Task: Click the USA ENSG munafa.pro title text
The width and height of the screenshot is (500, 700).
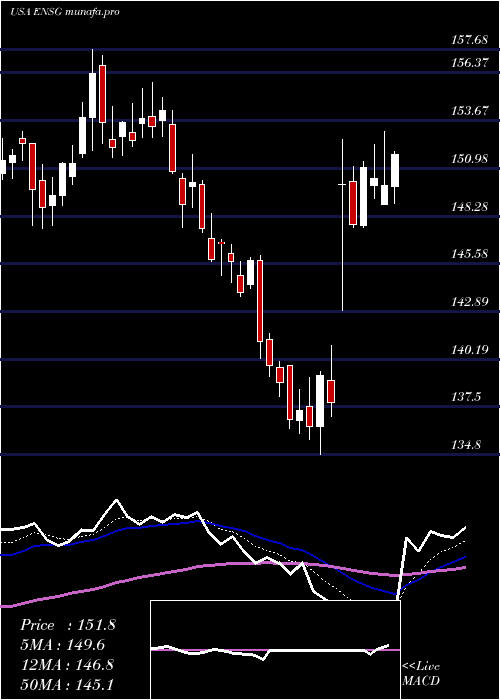Action: click(65, 12)
